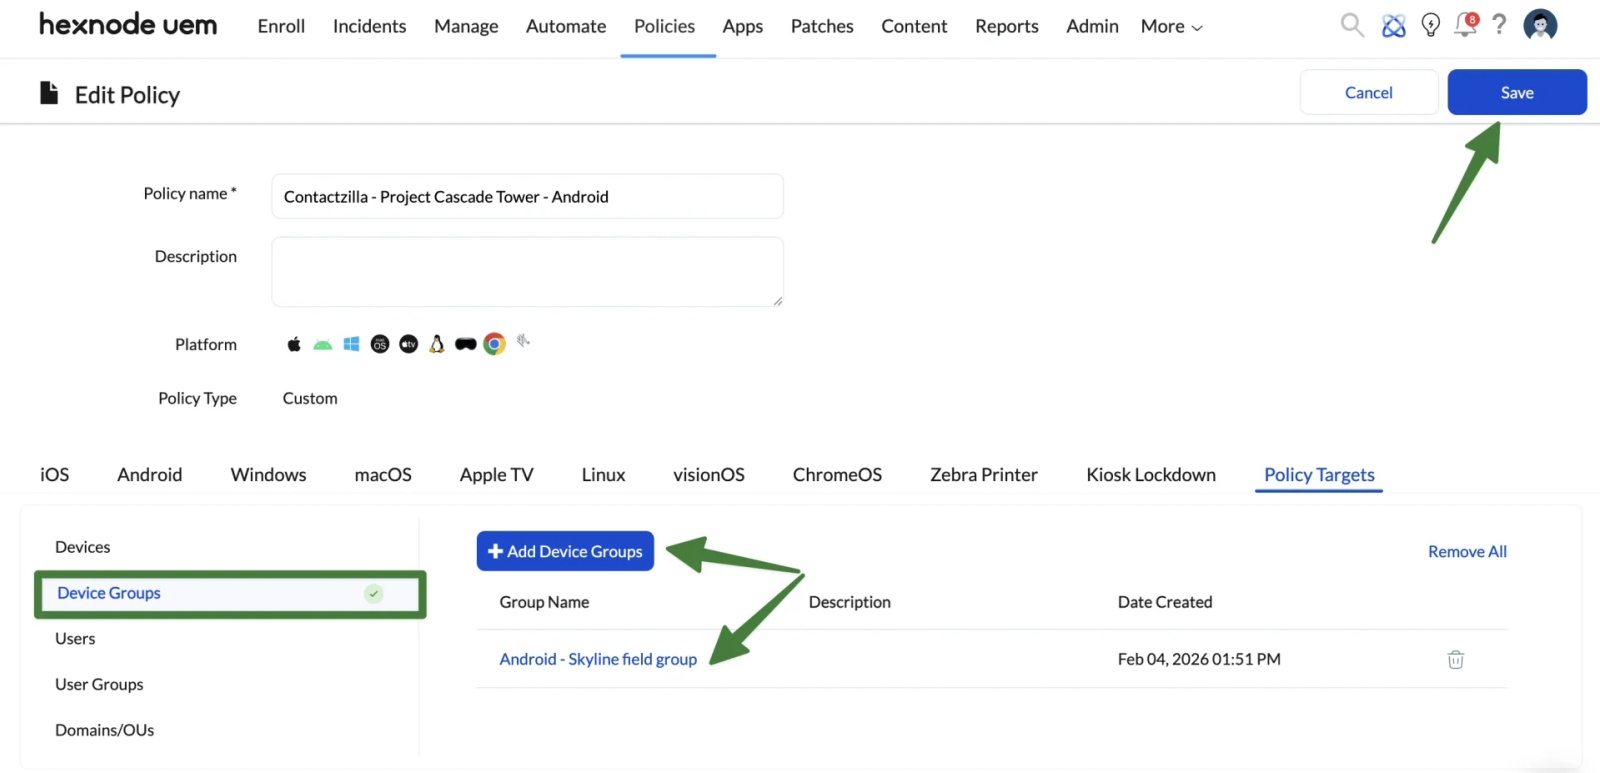Click the macOS platform icon
Image resolution: width=1600 pixels, height=773 pixels.
pos(380,344)
